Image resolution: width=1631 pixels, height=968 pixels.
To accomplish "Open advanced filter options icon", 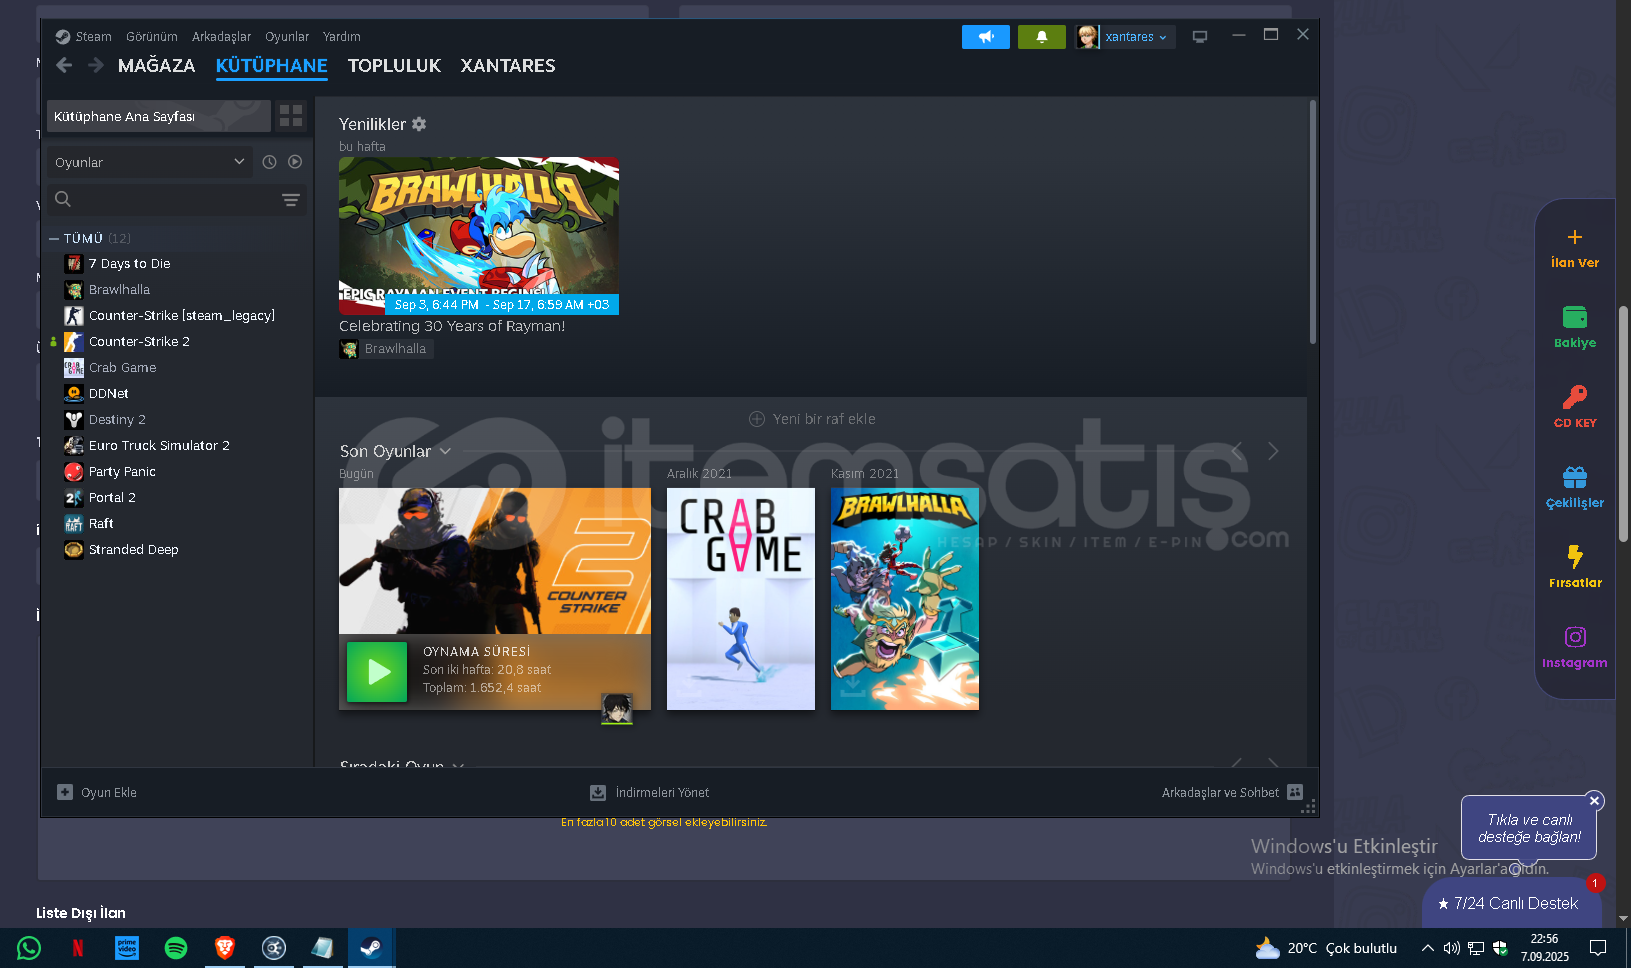I will (x=291, y=200).
